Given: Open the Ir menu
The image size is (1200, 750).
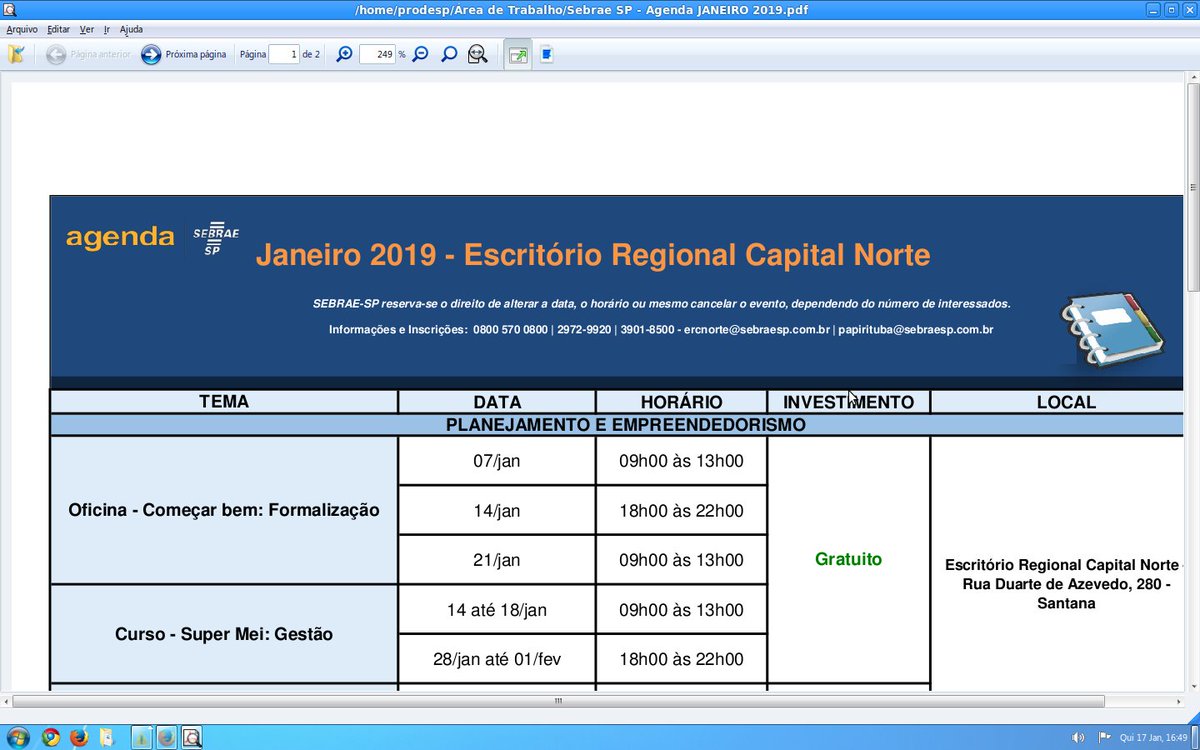Looking at the screenshot, I should [107, 29].
